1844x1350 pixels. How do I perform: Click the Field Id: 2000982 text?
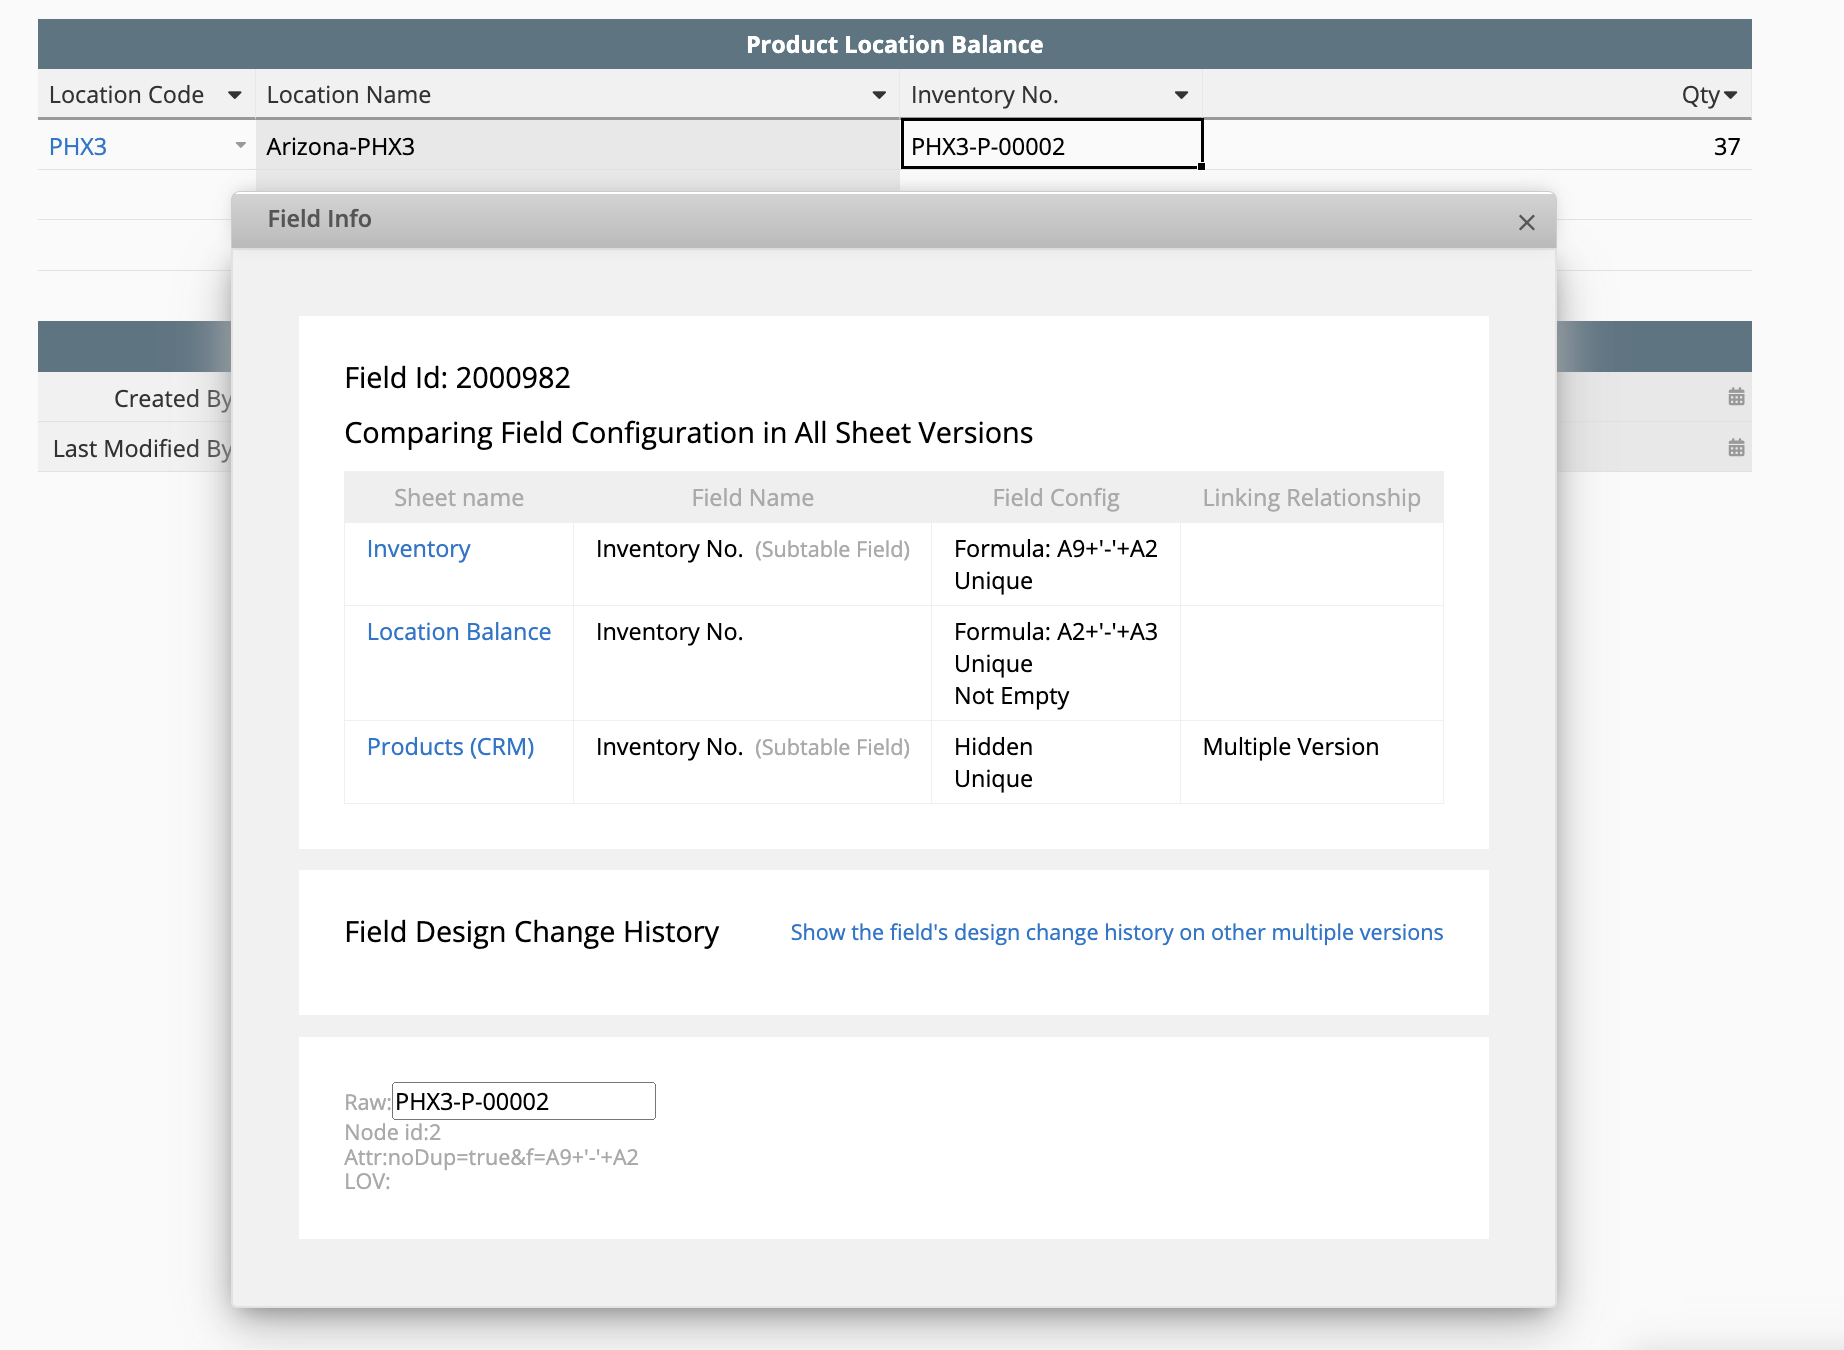point(457,378)
